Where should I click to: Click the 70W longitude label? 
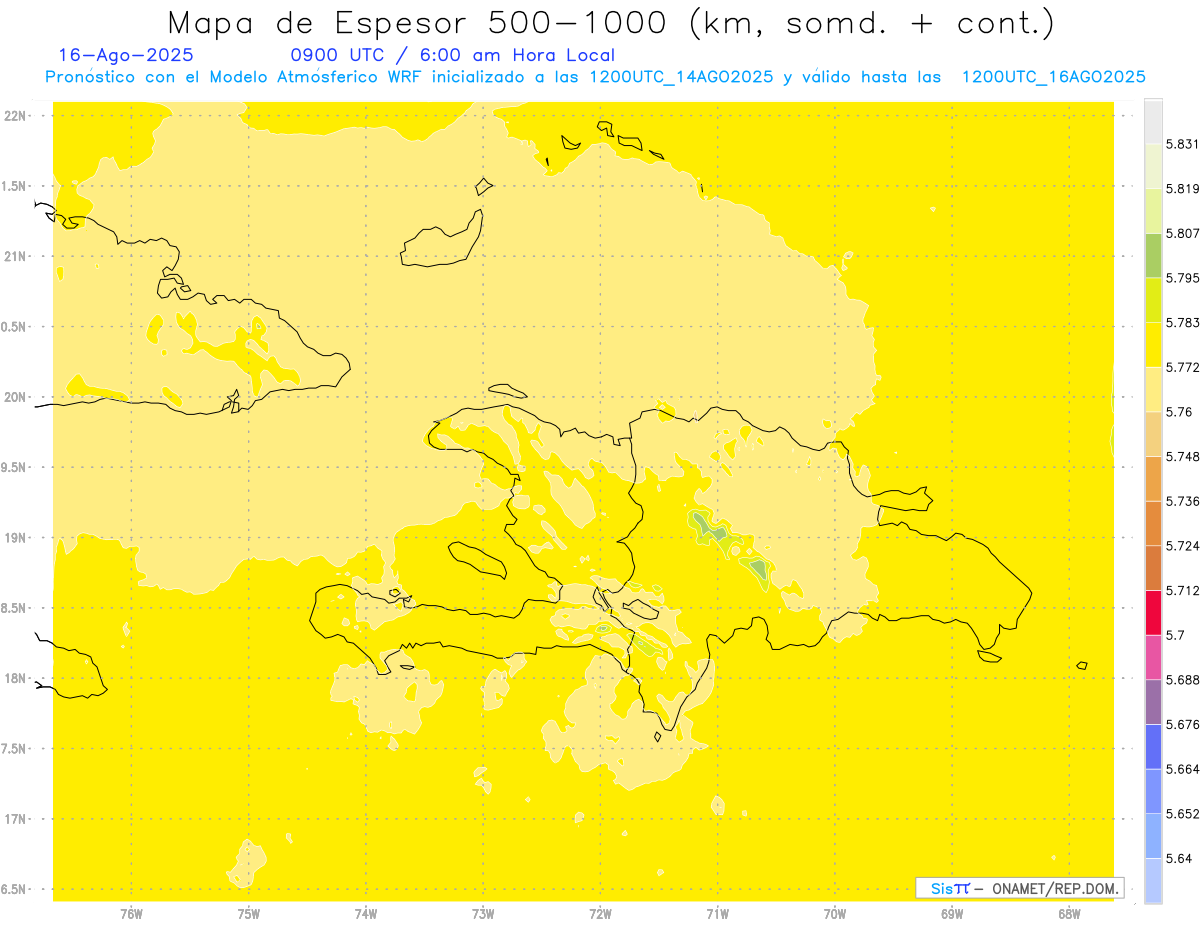835,913
